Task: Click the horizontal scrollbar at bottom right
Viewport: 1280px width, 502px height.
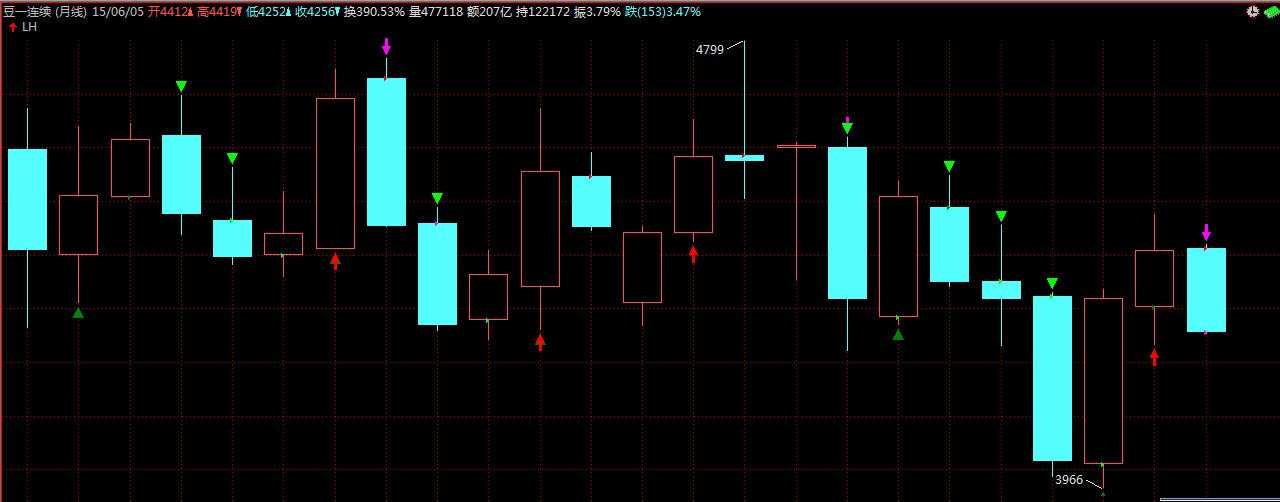Action: (x=1219, y=499)
